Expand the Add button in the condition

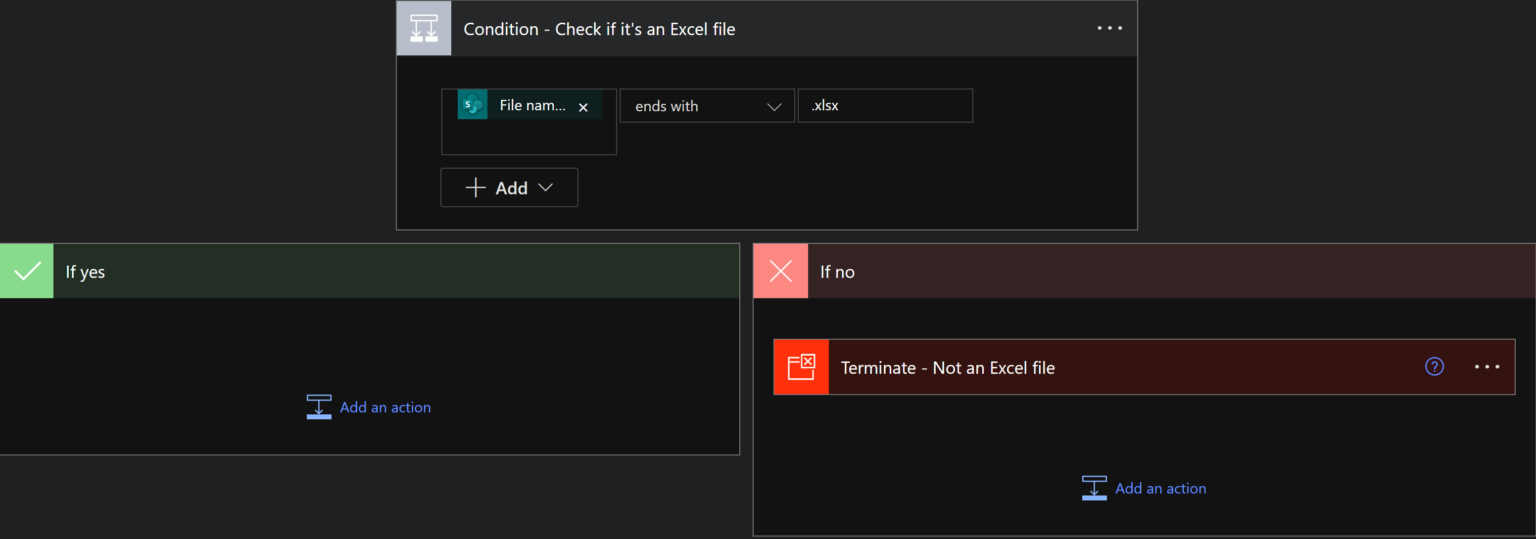509,188
